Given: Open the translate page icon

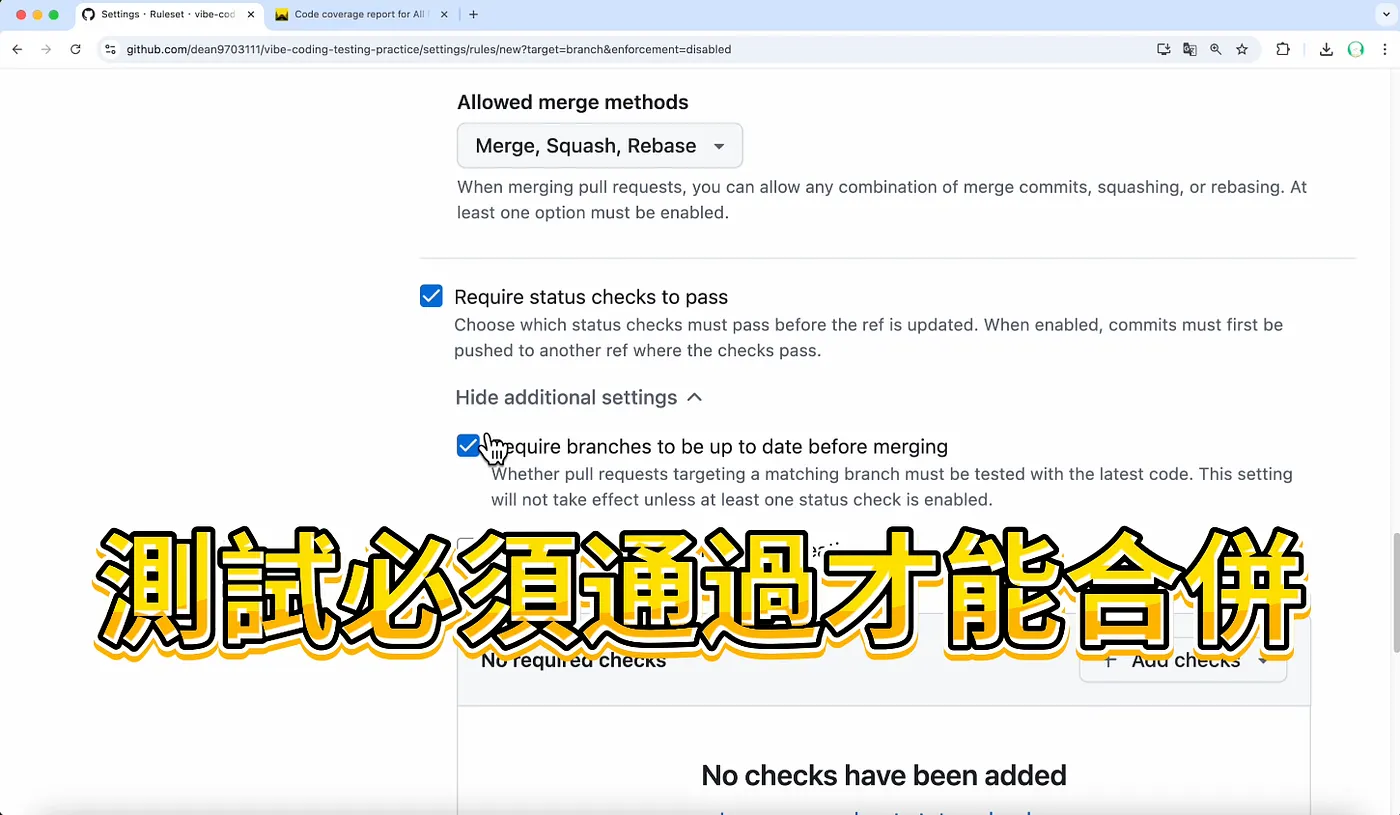Looking at the screenshot, I should coord(1190,49).
